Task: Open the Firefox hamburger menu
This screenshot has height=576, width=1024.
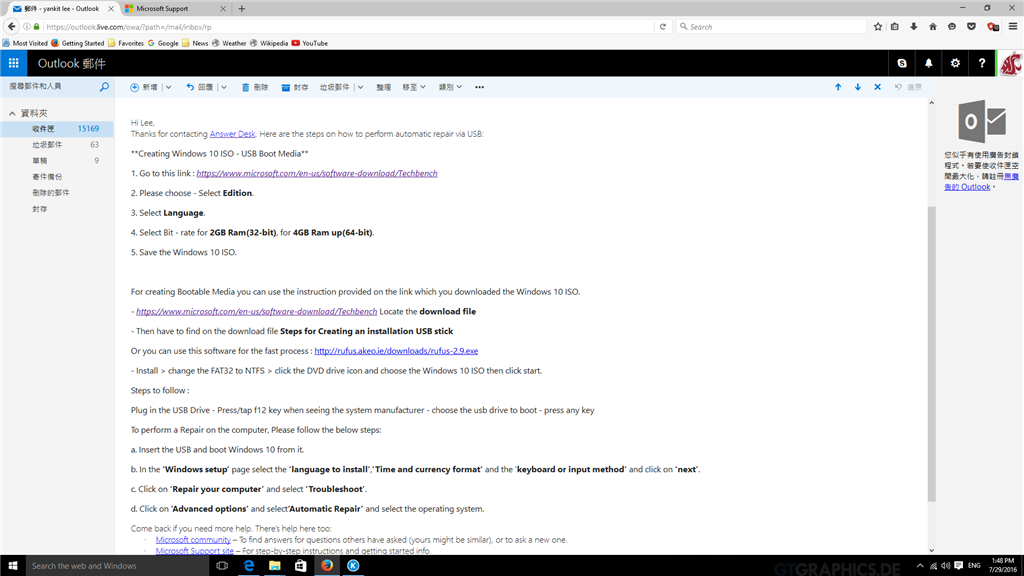Action: point(1013,27)
